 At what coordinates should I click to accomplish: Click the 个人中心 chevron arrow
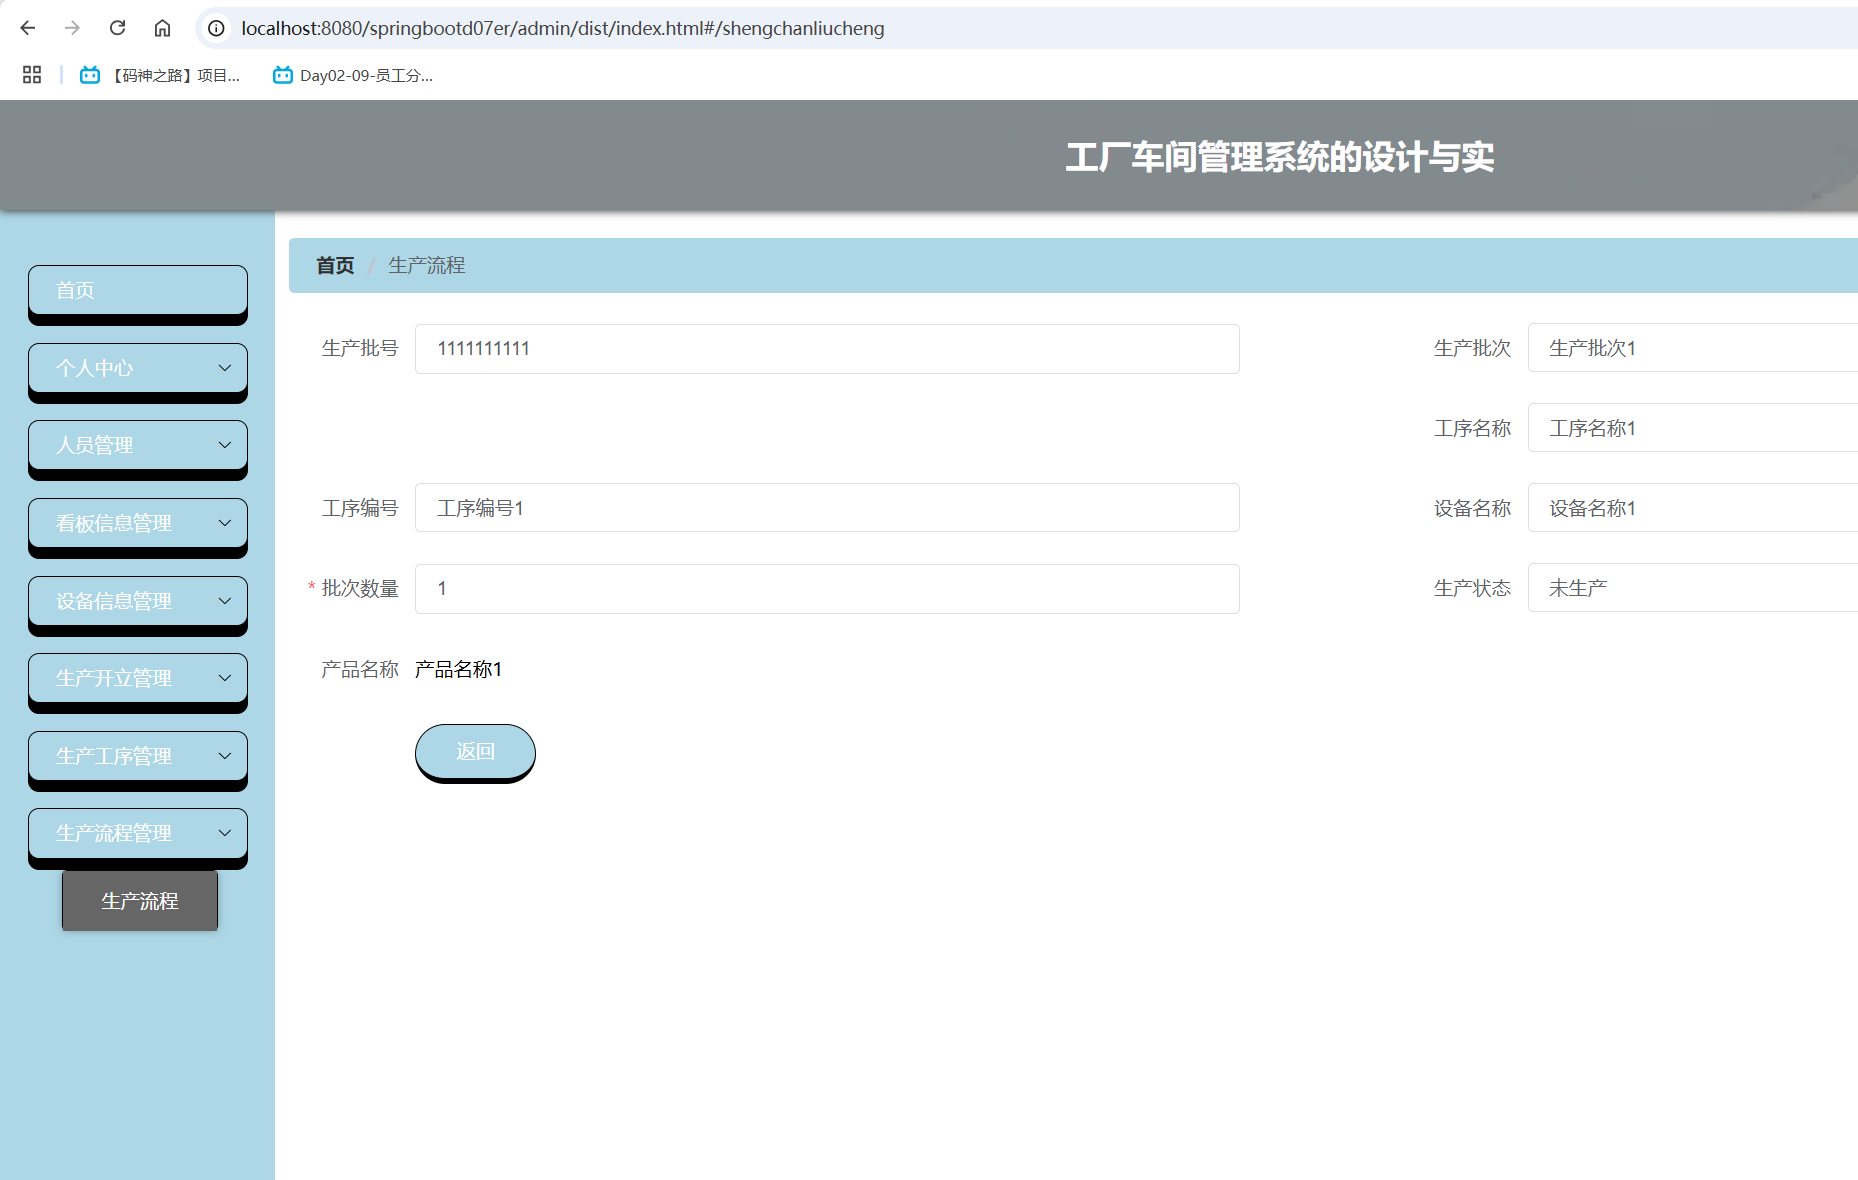point(225,368)
